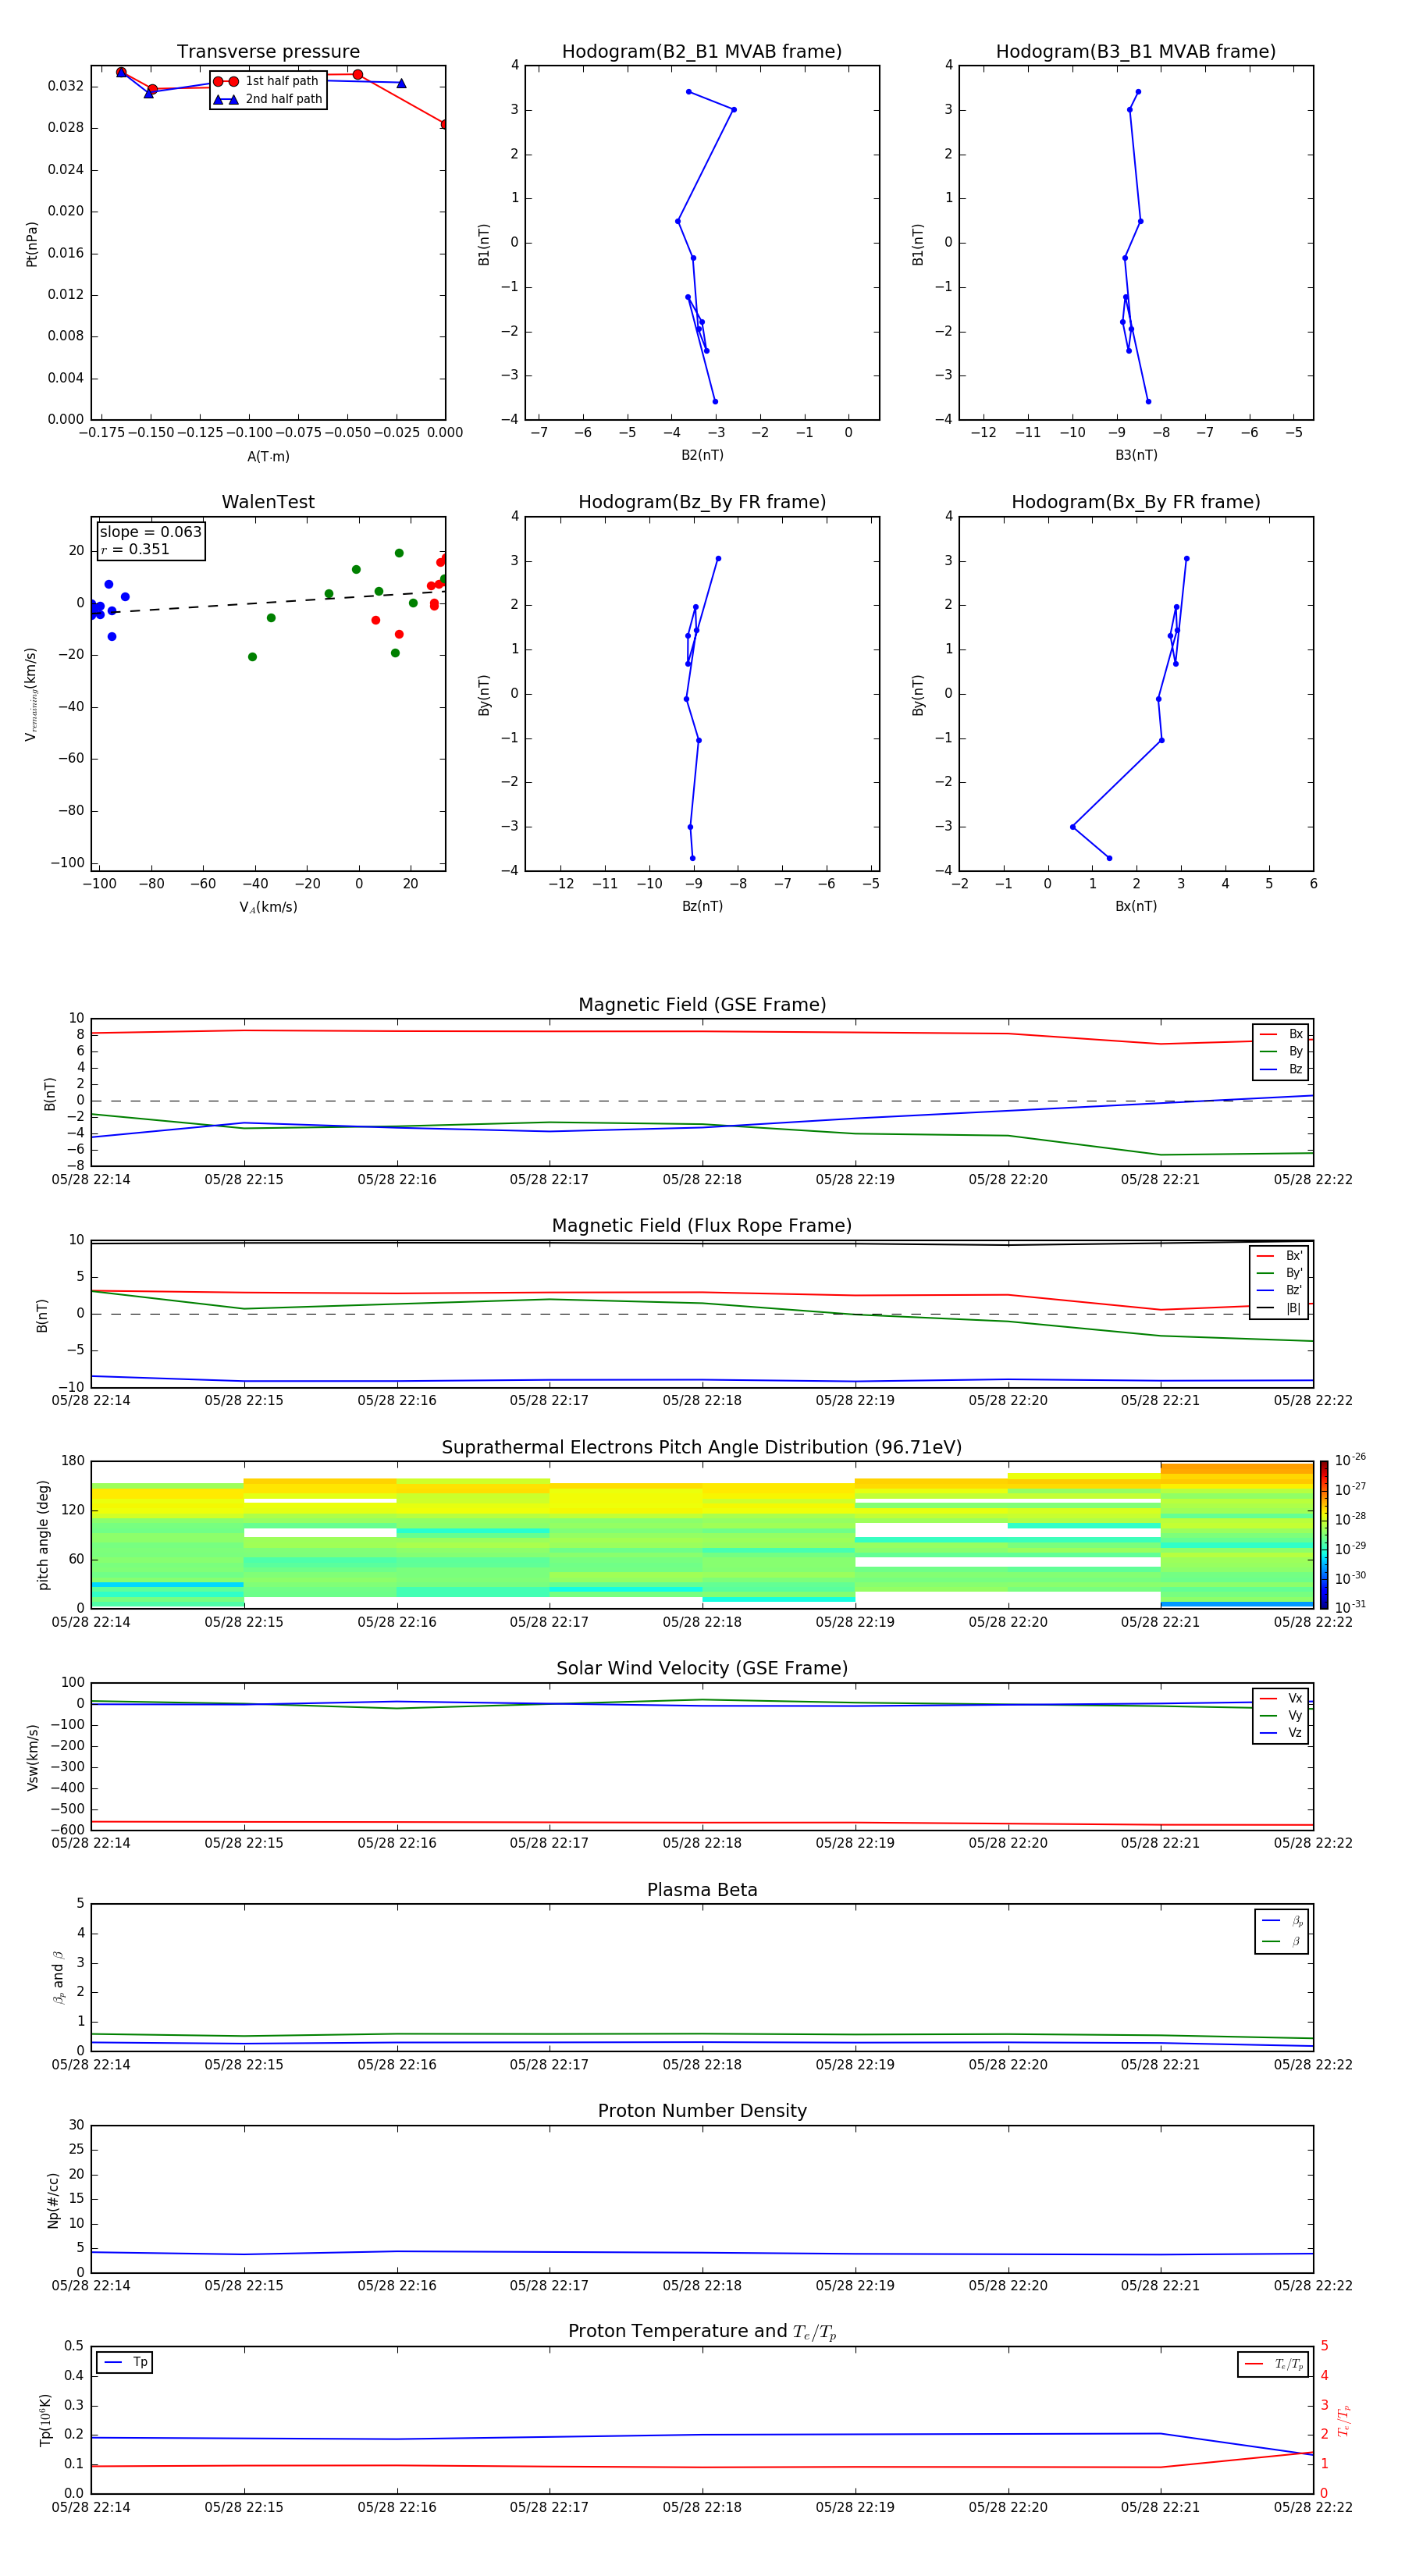1405x2576 pixels.
Task: Click the Vx legend entry in the Solar Wind Velocity plot
Action: click(1282, 1698)
